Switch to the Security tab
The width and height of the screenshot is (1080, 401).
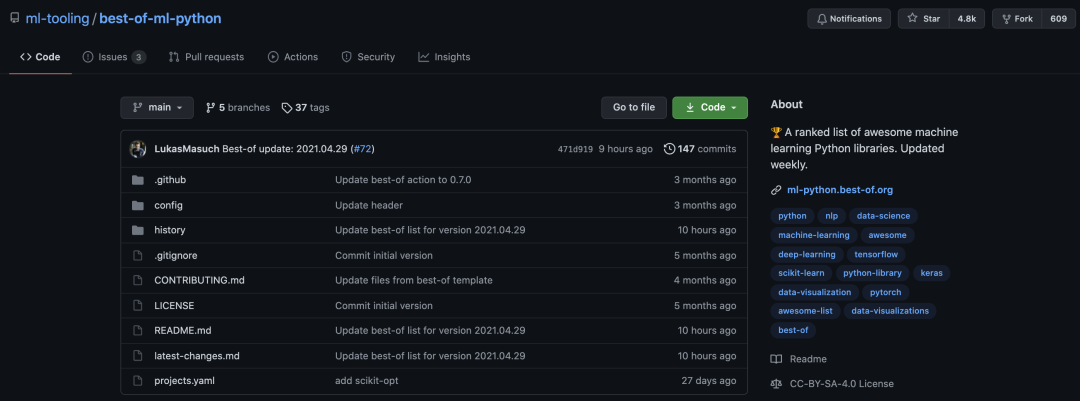368,57
